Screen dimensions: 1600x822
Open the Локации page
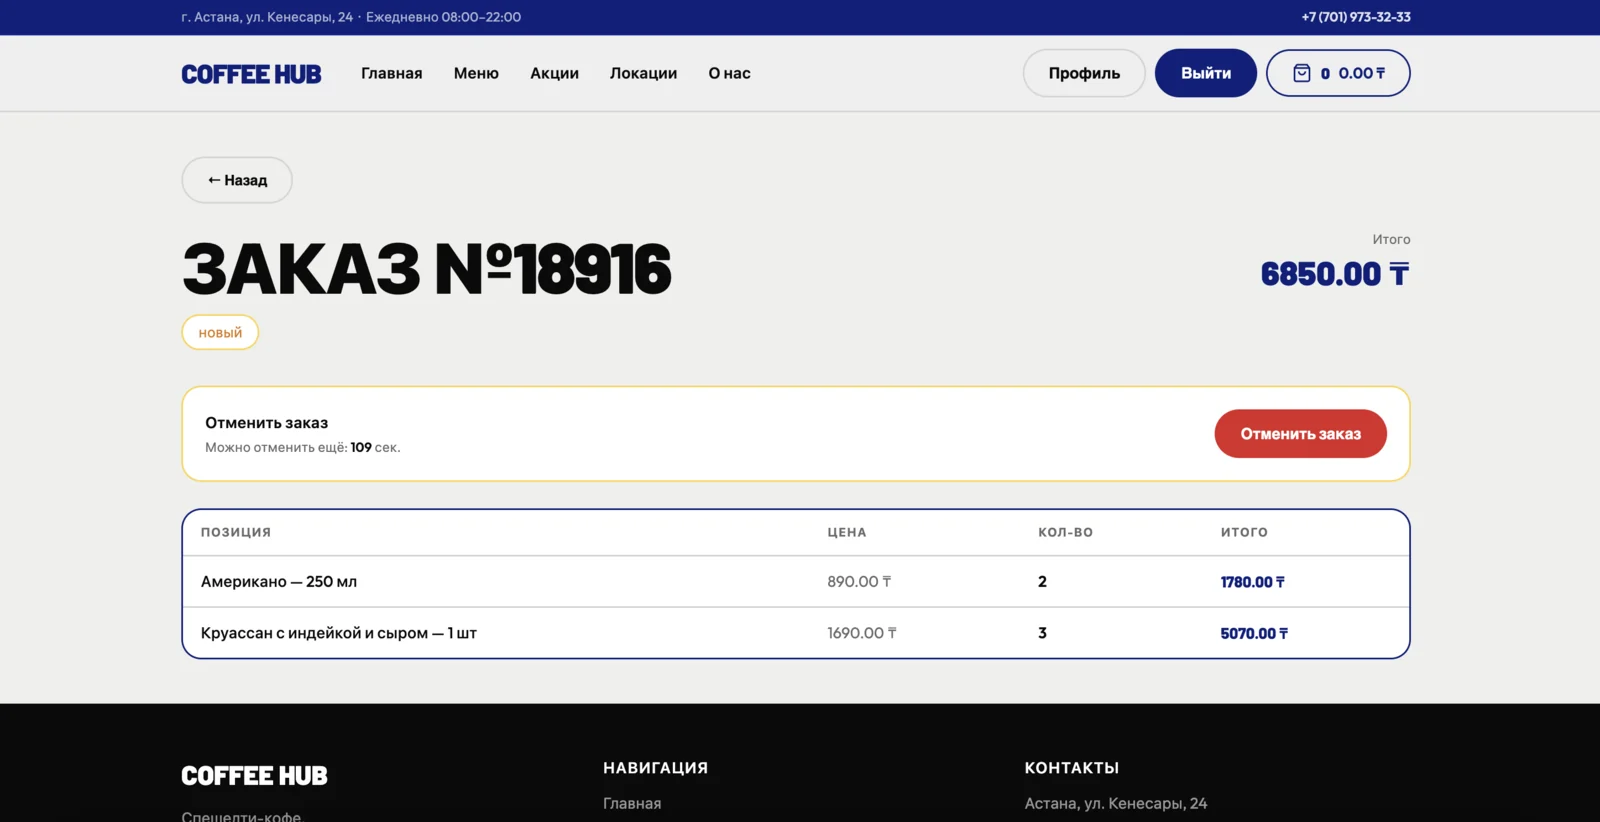643,73
